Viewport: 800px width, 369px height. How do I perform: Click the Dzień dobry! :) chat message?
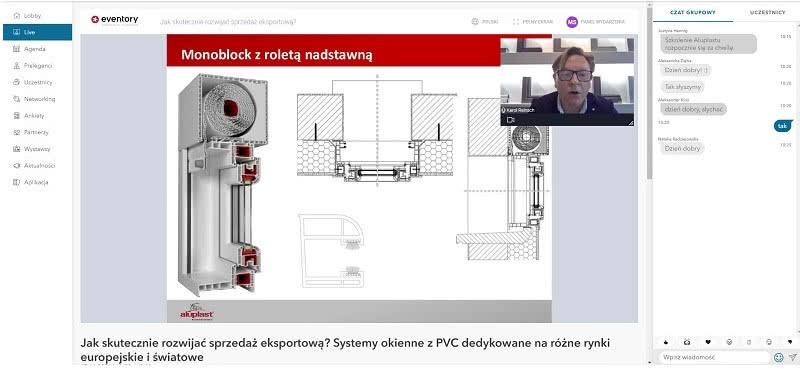(x=685, y=70)
